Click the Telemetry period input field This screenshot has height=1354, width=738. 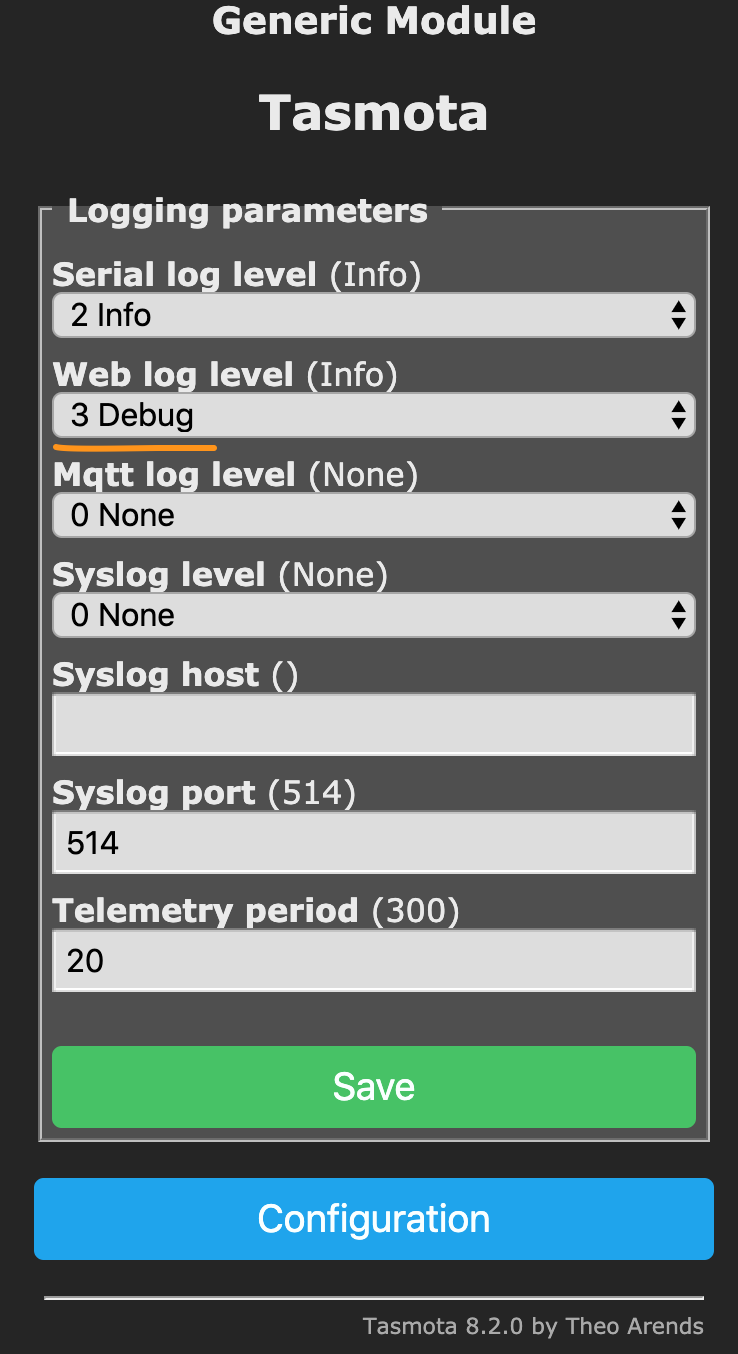click(373, 961)
